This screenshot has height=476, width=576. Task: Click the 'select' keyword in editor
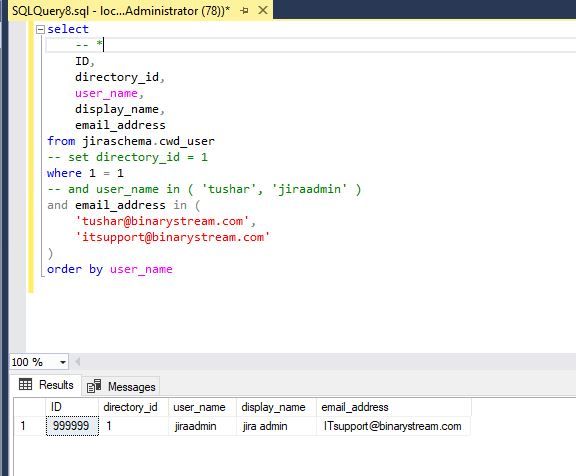68,29
